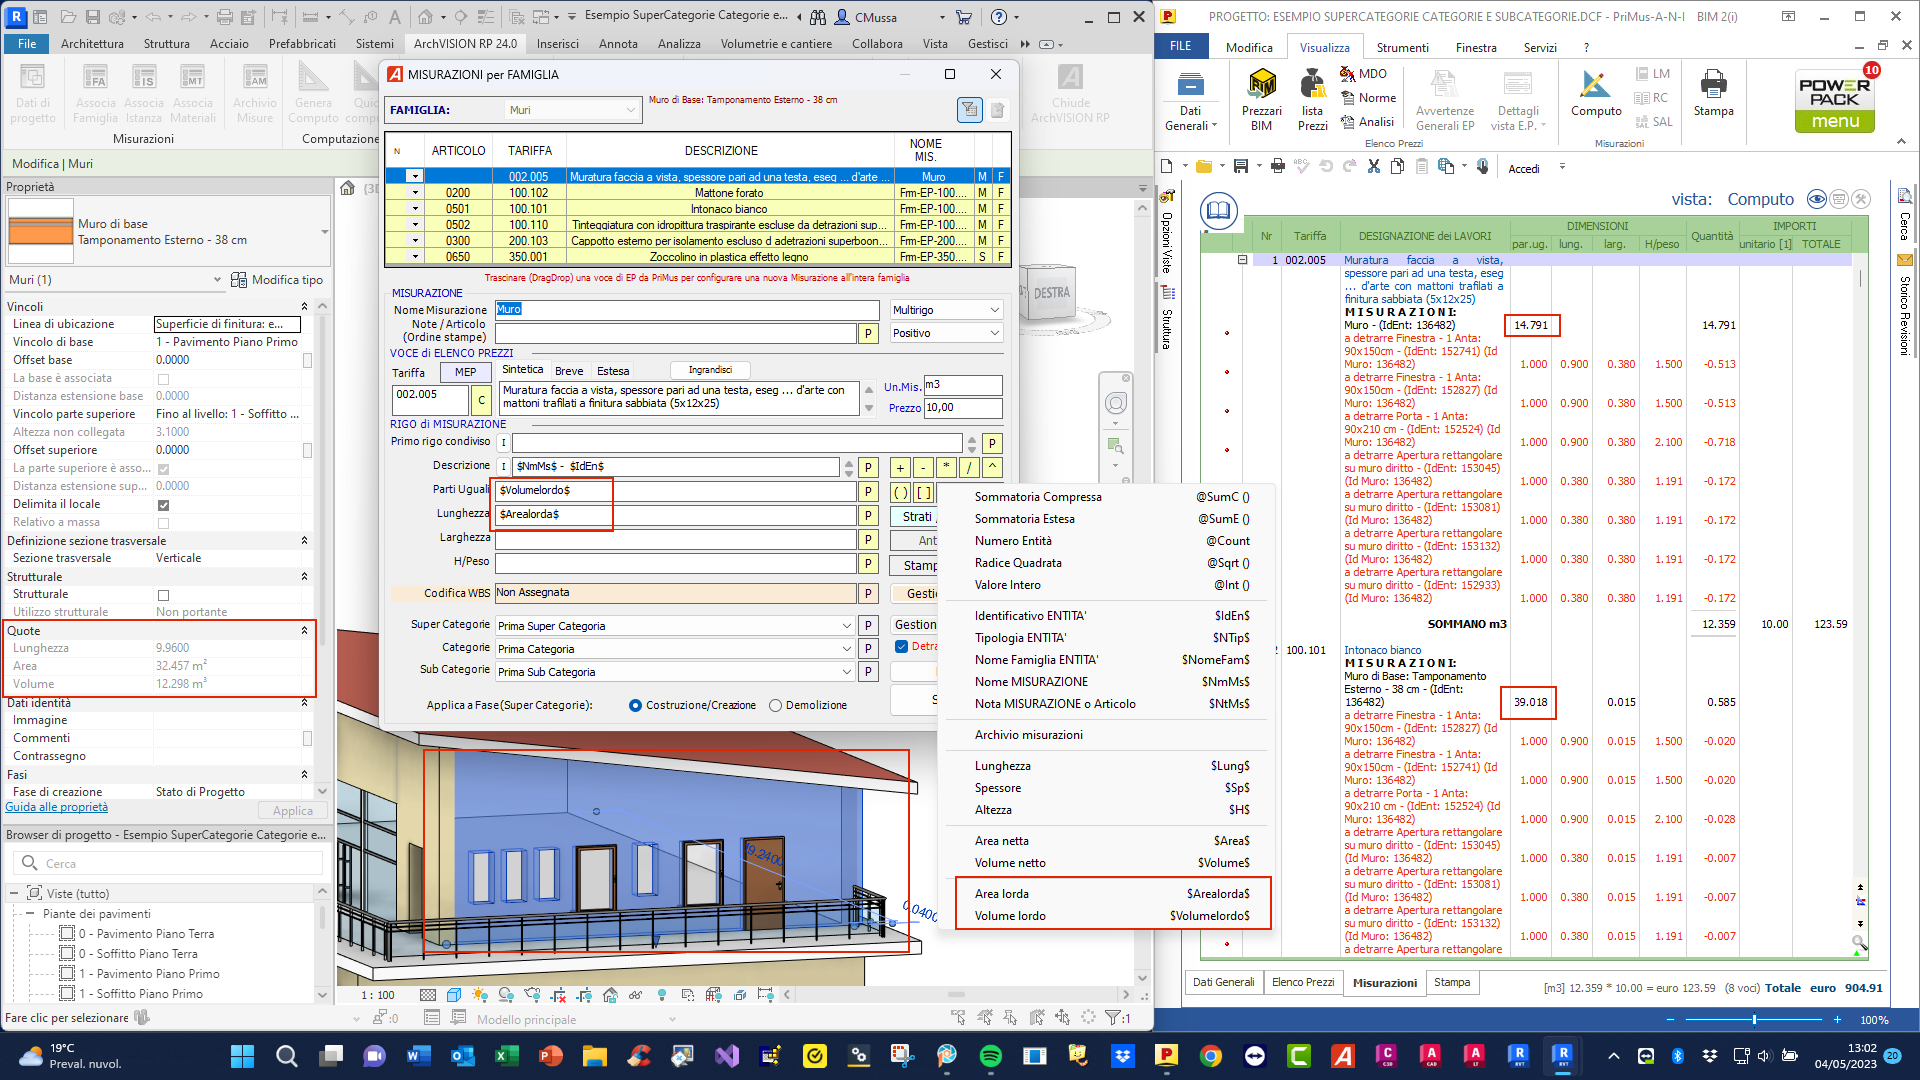Collapse the Quote properties section
Screen dimensions: 1920x1080
(304, 631)
